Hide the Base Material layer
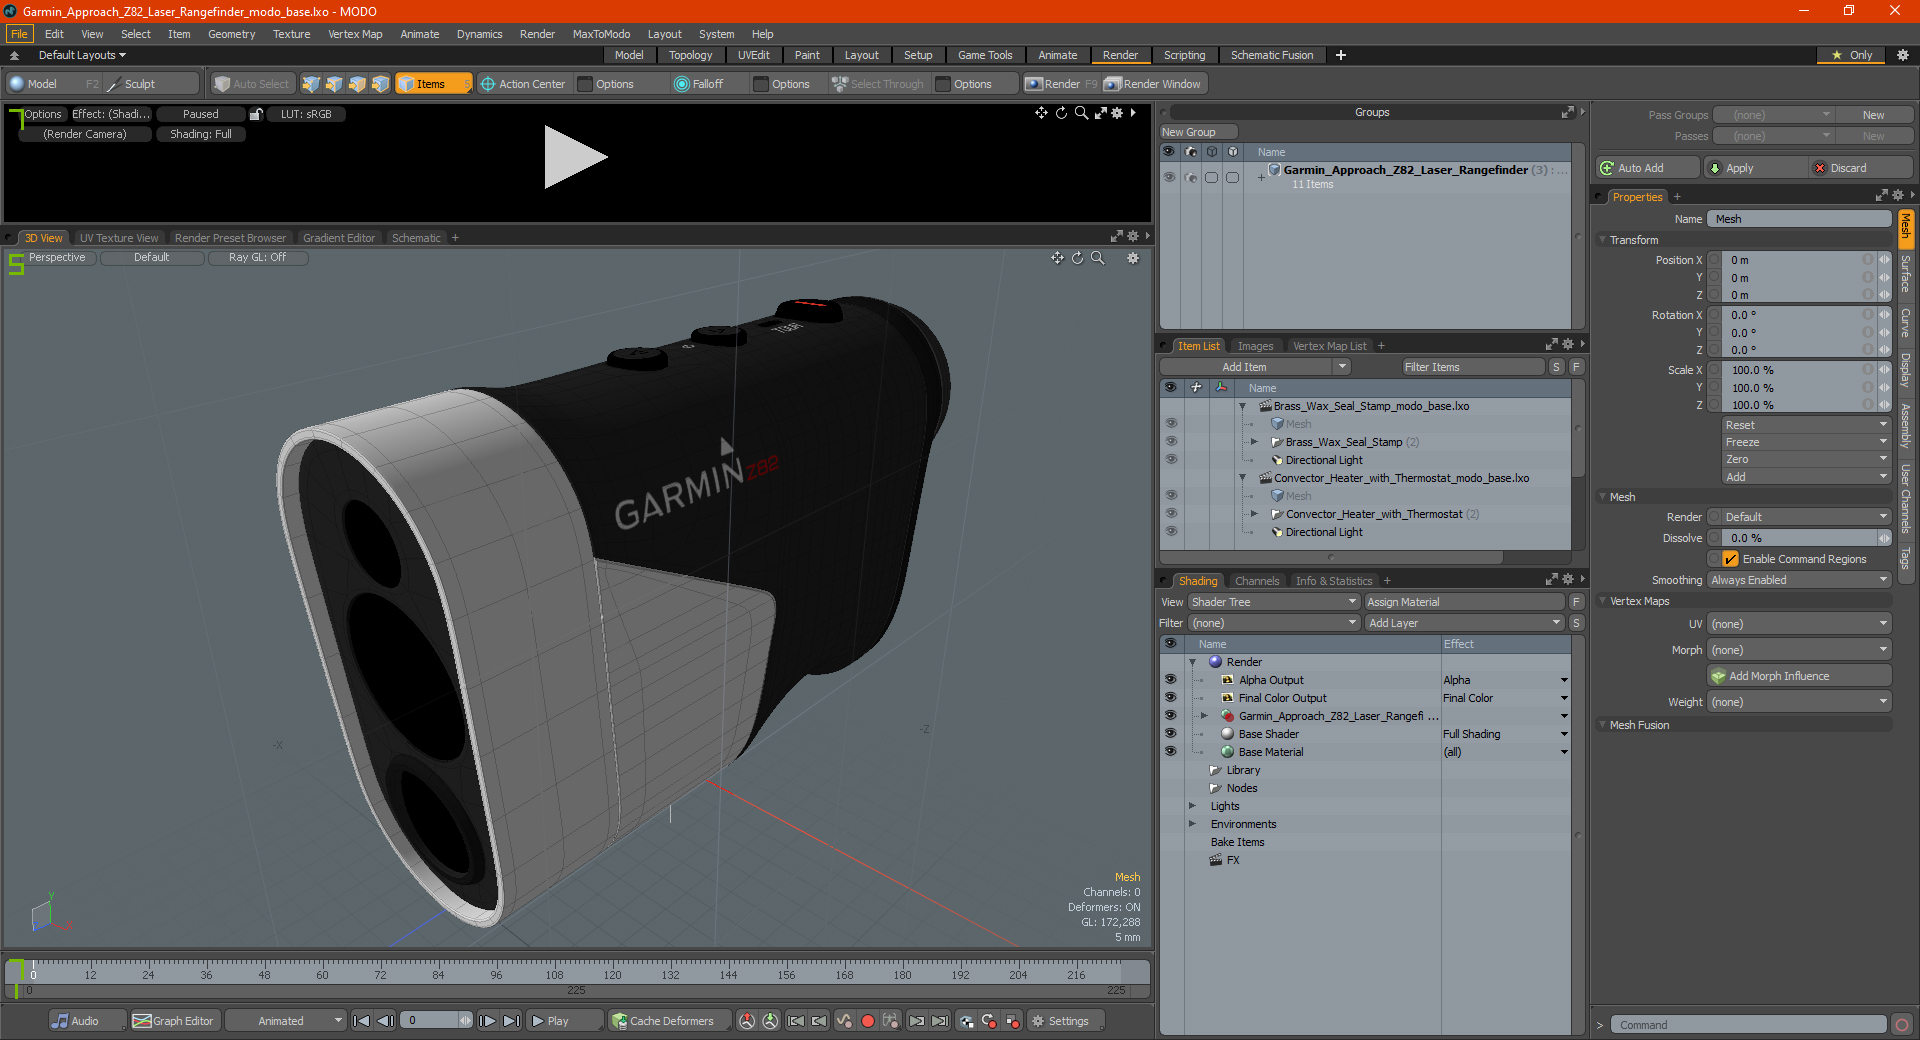This screenshot has height=1040, width=1920. pos(1170,752)
